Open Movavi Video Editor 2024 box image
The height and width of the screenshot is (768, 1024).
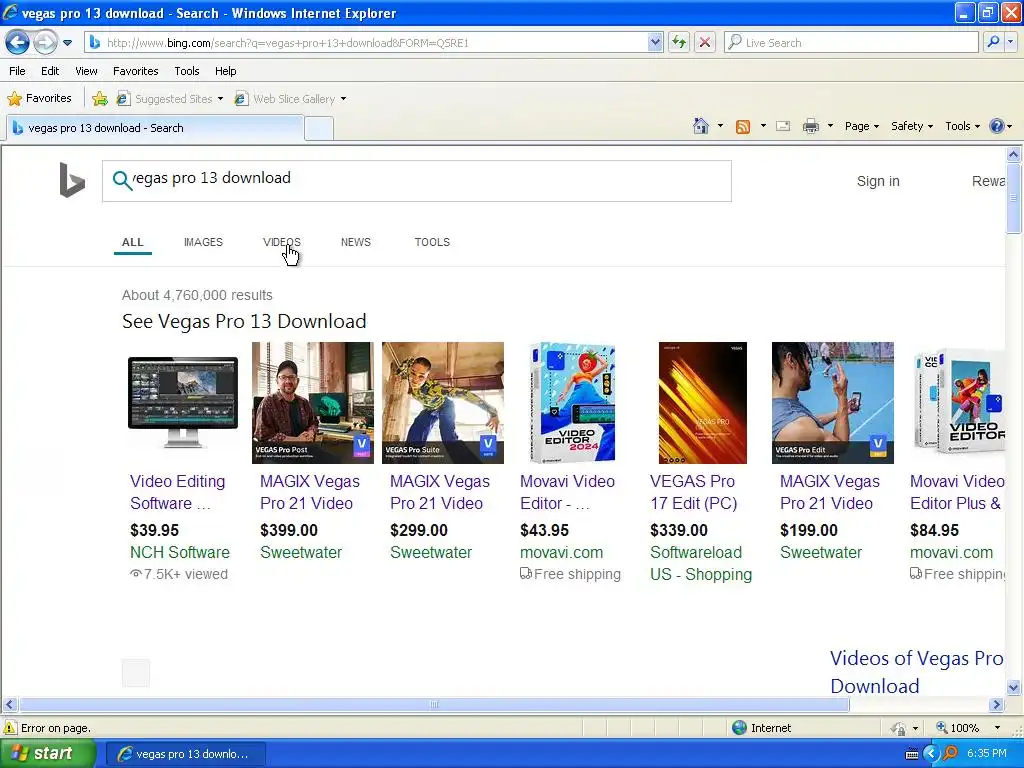click(x=573, y=403)
